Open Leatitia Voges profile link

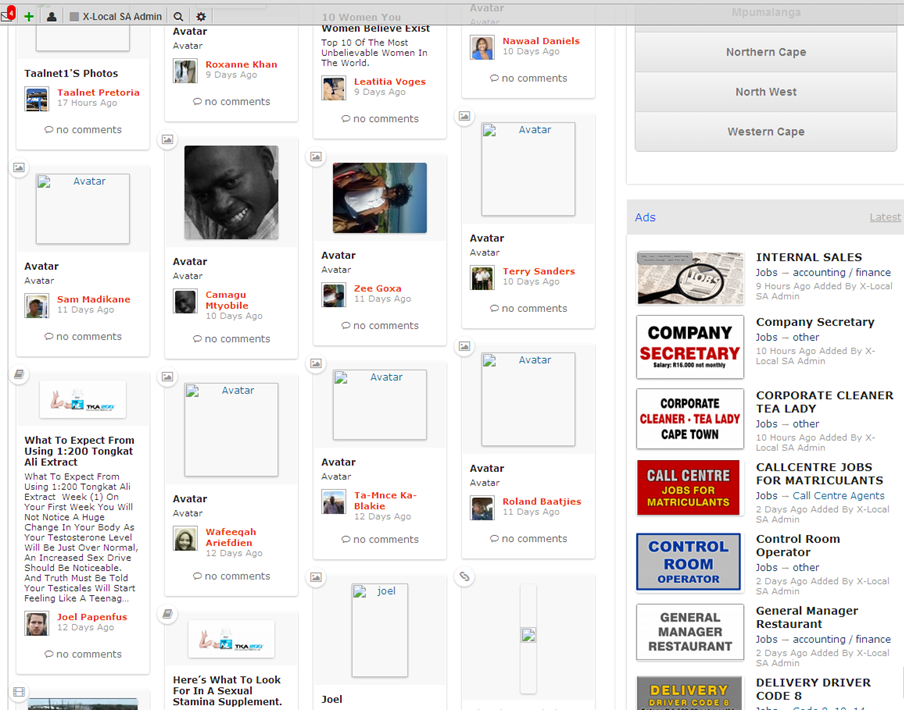(x=390, y=82)
